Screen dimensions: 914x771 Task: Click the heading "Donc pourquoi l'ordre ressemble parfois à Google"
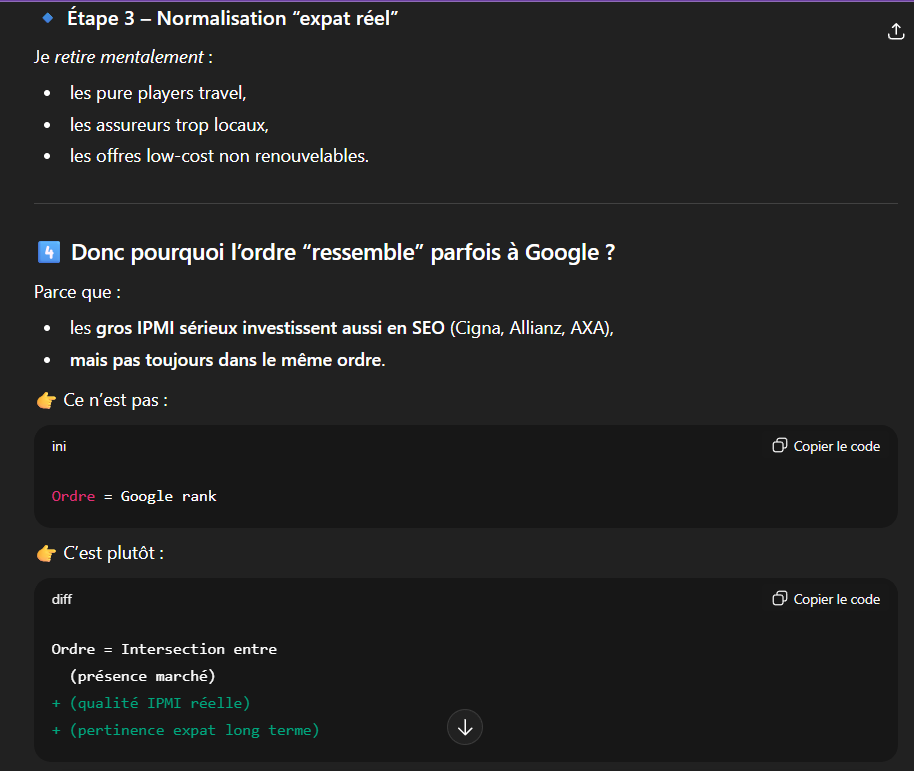(342, 252)
